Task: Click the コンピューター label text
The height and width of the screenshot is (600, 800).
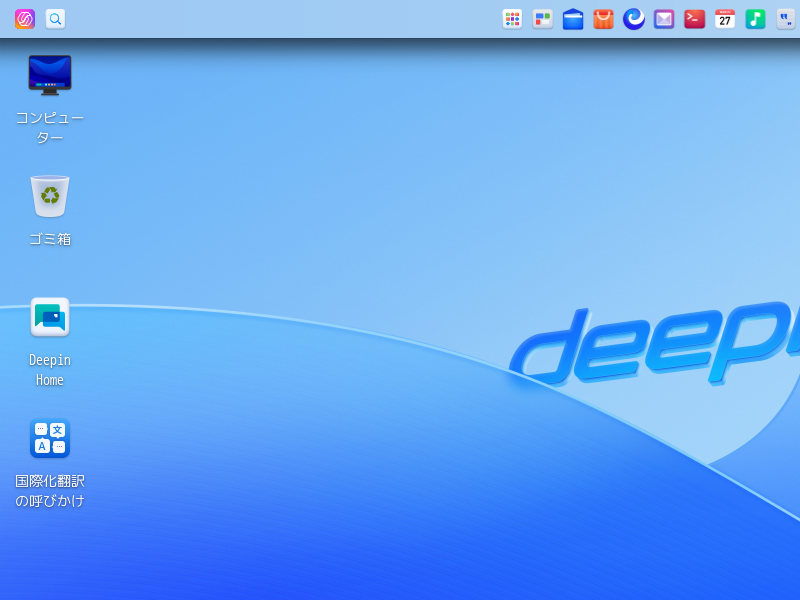Action: click(x=50, y=128)
